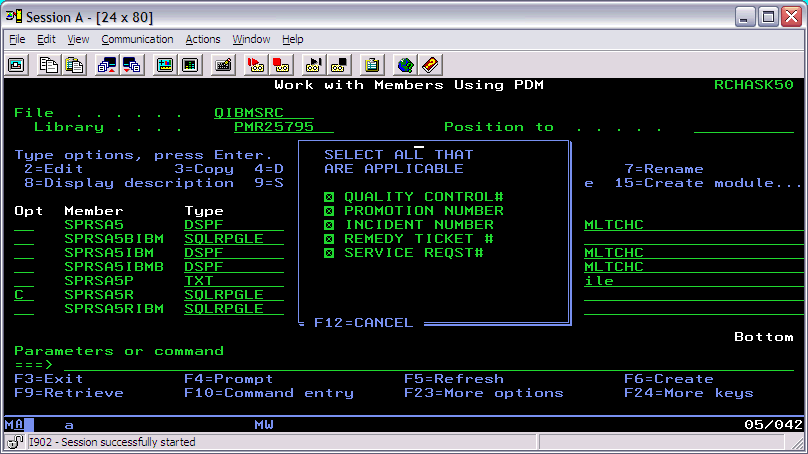Click the Opt field containing C for SPRSA5R
808x454 pixels.
24,295
